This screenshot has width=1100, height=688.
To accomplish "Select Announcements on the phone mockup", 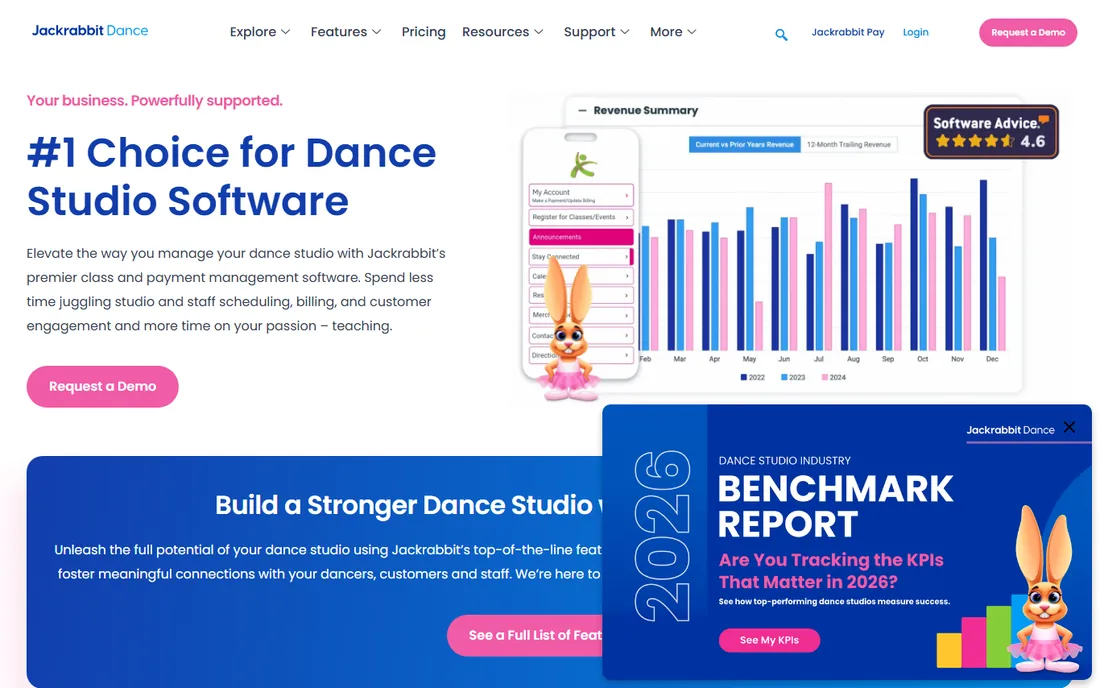I will (581, 237).
